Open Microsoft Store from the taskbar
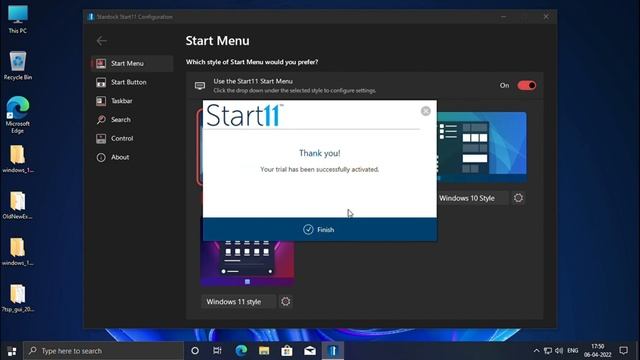 [287, 351]
